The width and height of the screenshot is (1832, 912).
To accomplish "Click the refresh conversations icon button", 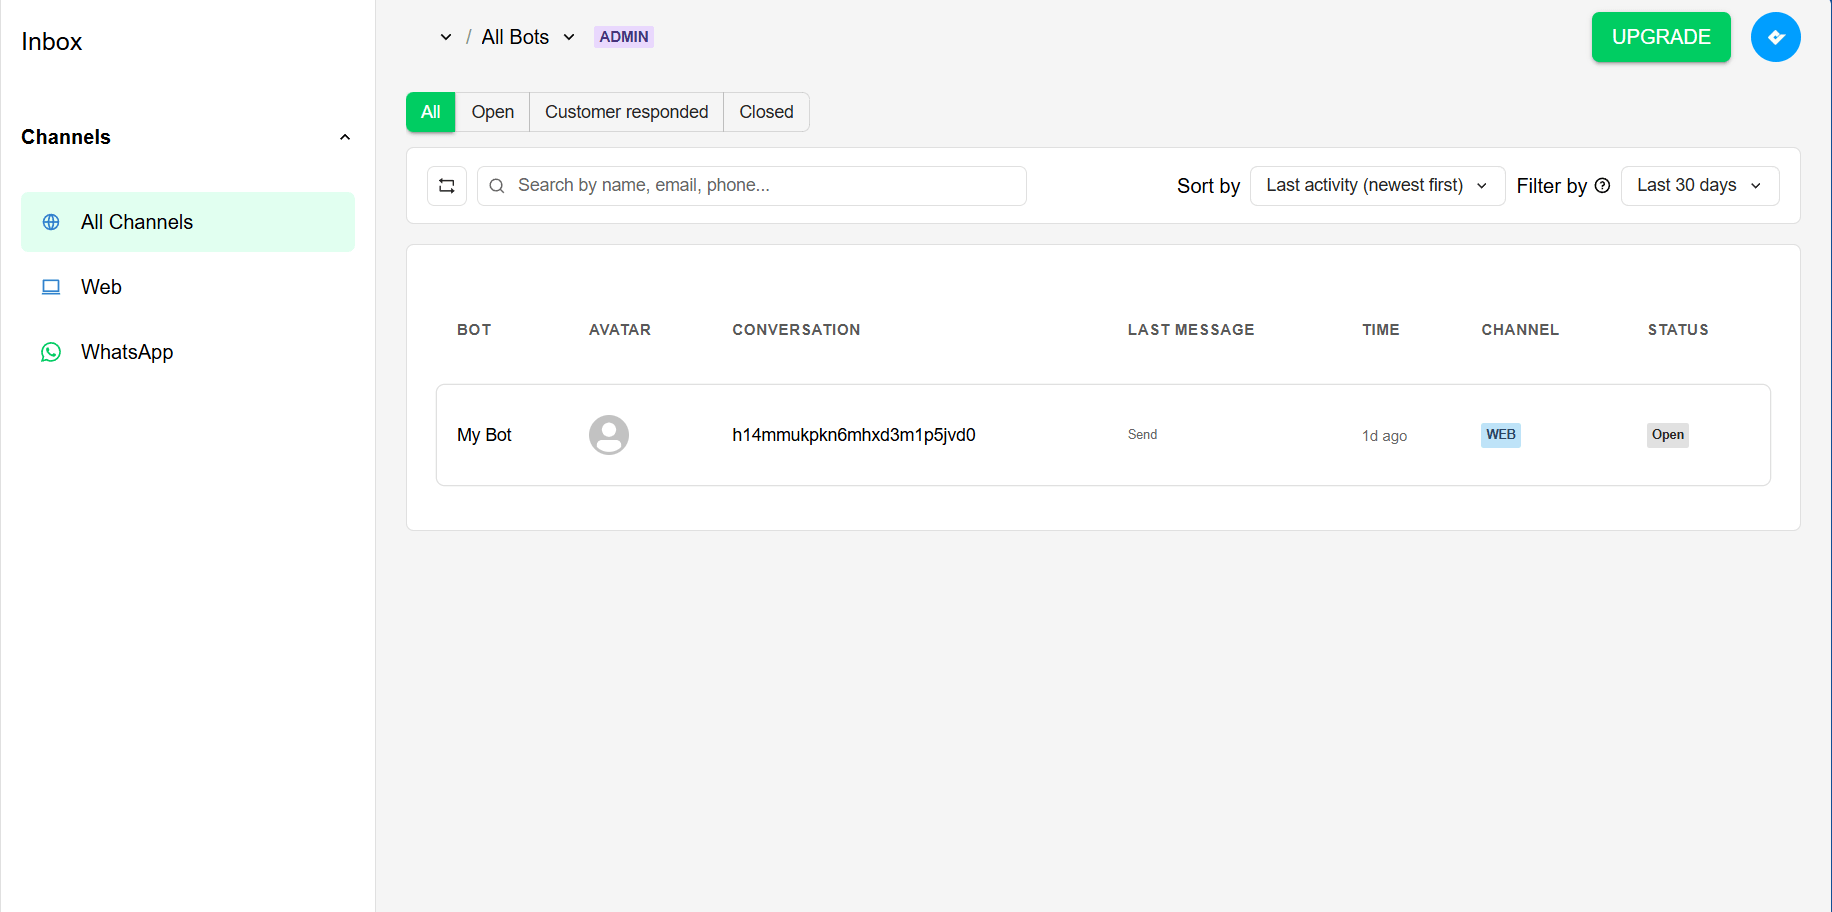I will tap(447, 186).
